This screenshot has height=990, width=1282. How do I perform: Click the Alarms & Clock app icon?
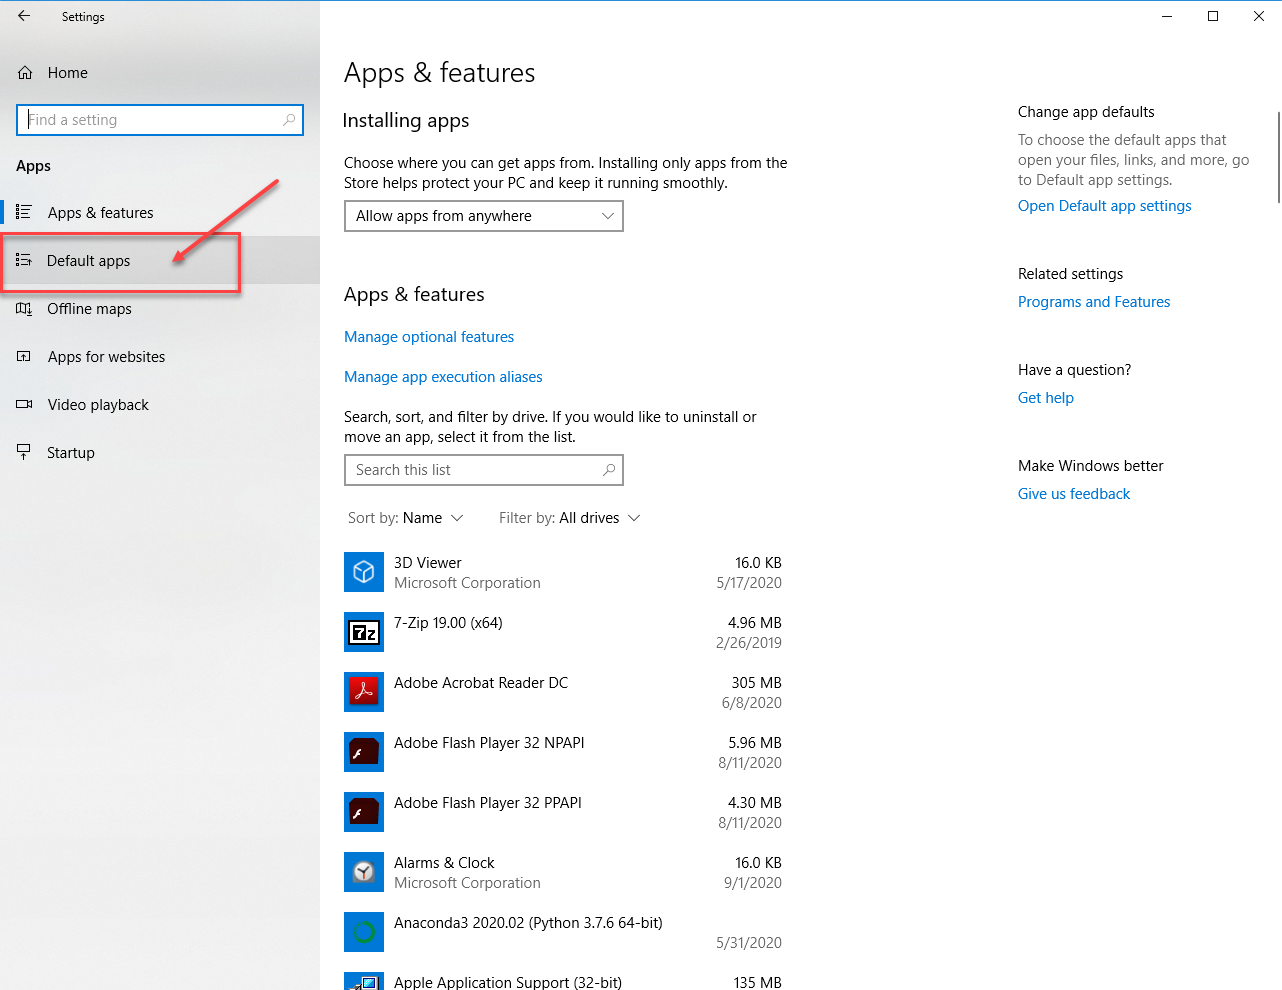pyautogui.click(x=364, y=872)
